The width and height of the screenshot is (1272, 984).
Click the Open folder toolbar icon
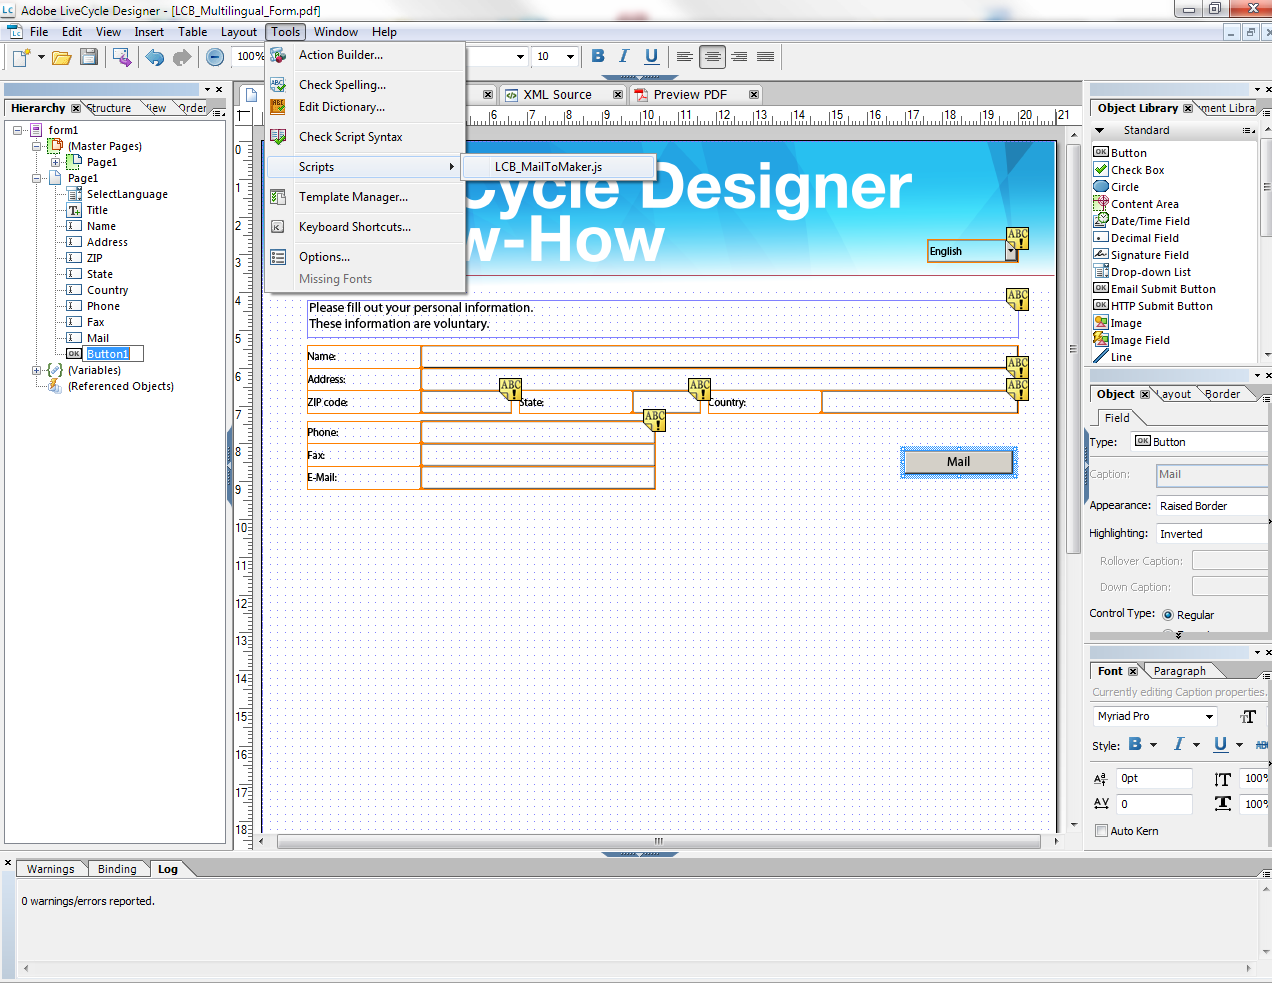[62, 57]
